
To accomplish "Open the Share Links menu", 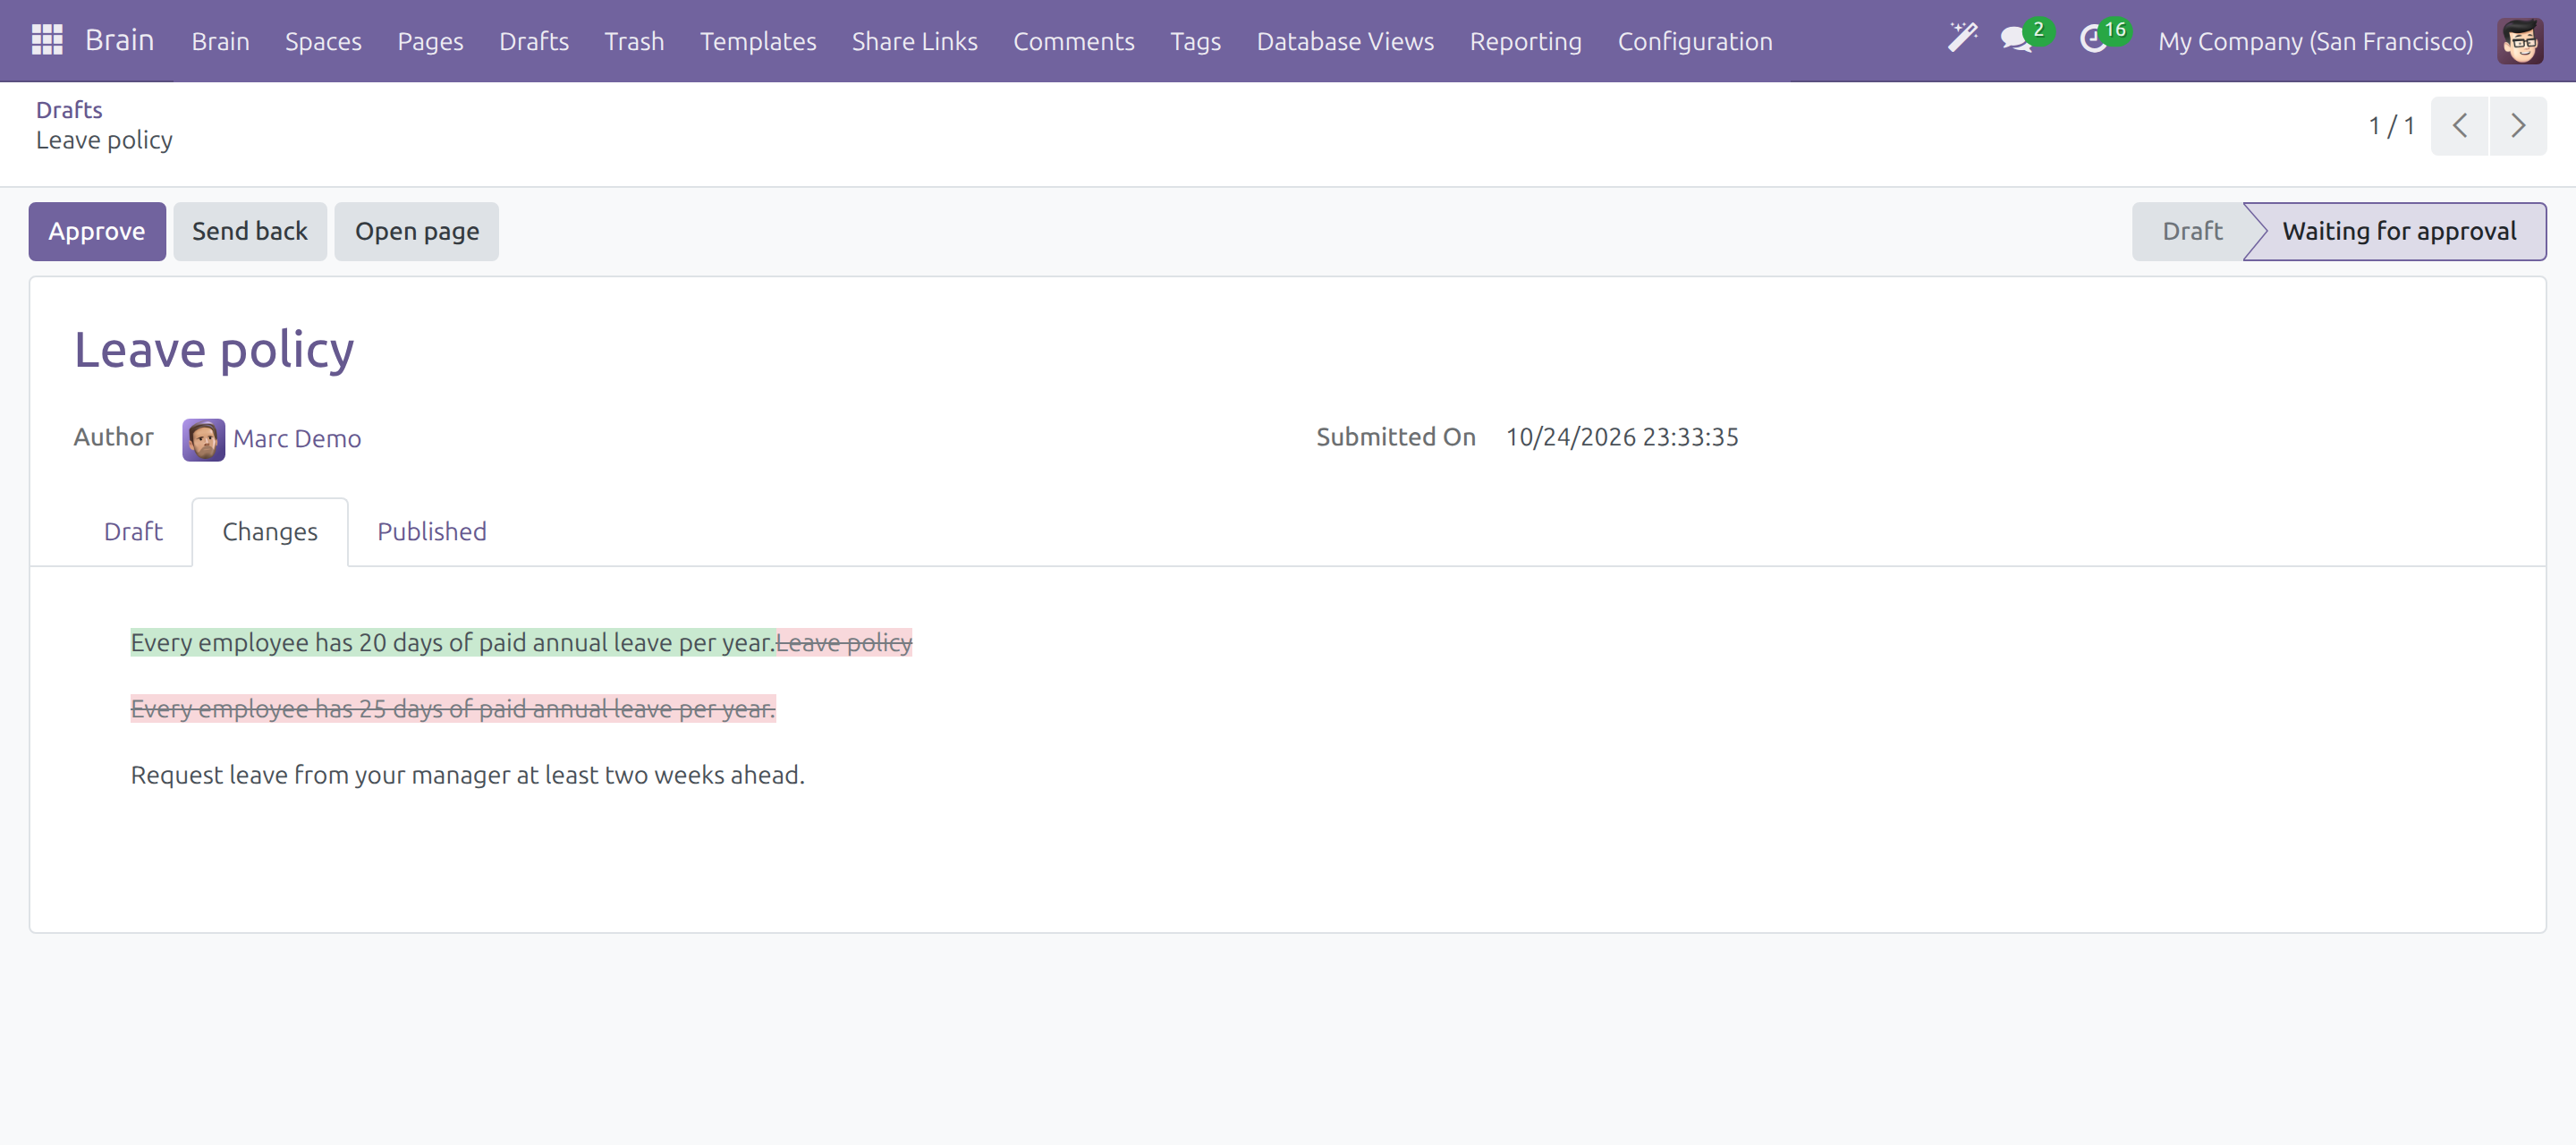I will point(914,41).
